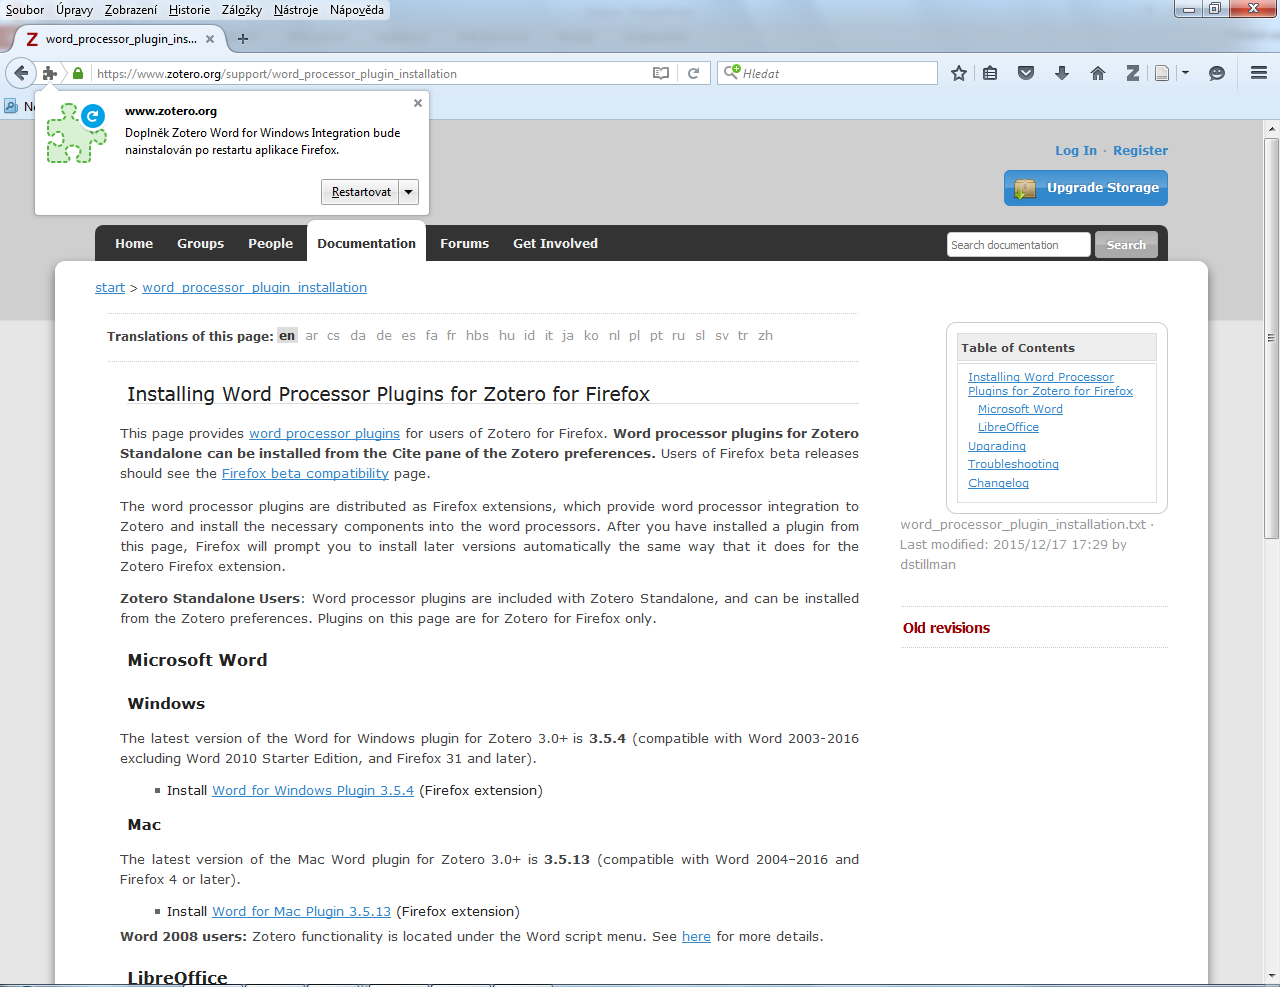This screenshot has height=987, width=1280.
Task: Bookmark this page with the star icon
Action: coord(959,73)
